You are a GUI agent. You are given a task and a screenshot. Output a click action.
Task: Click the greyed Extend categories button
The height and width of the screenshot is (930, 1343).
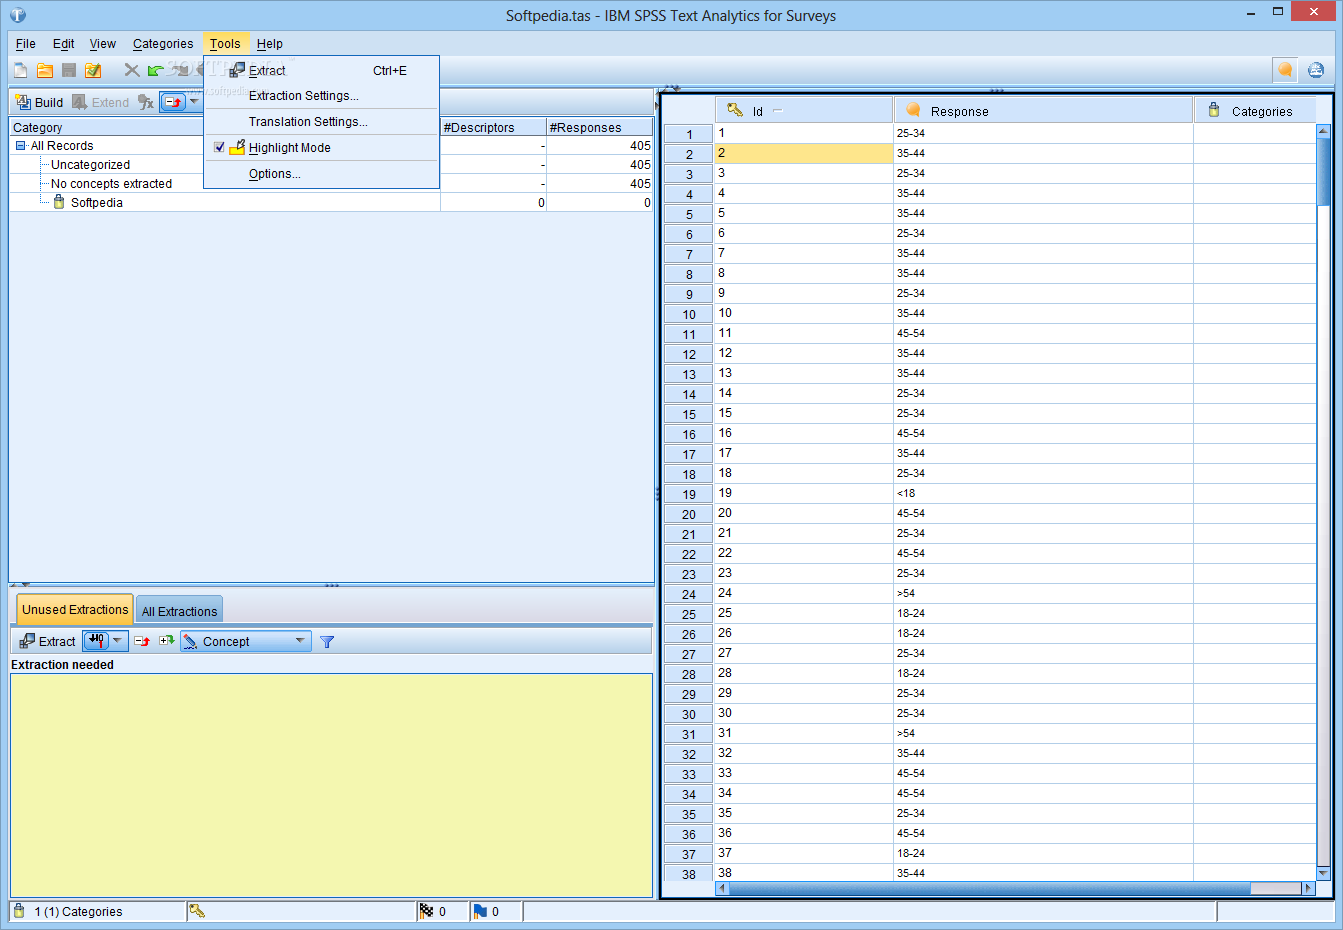click(x=100, y=102)
